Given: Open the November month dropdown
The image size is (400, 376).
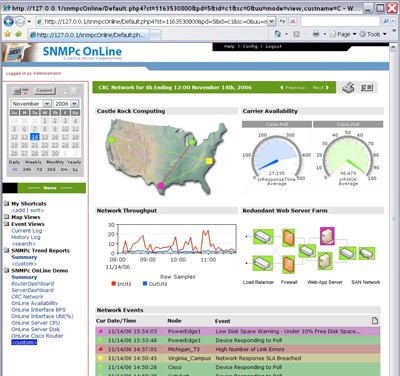Looking at the screenshot, I should click(47, 104).
